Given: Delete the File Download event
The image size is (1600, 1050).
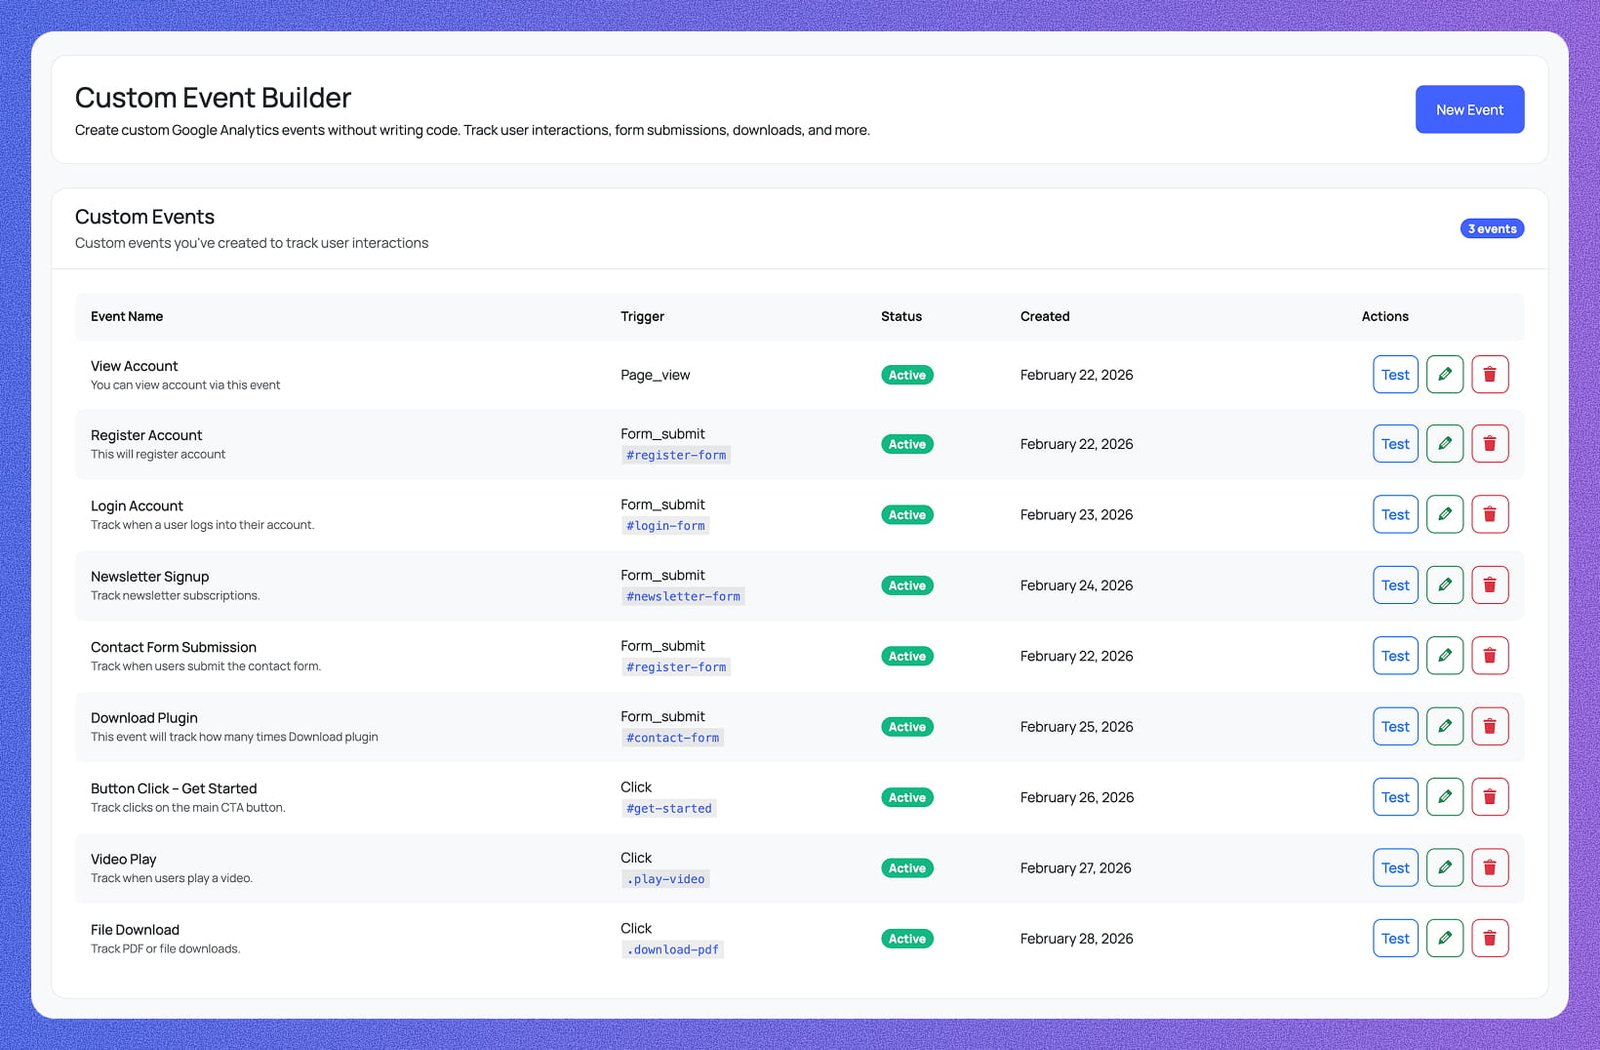Looking at the screenshot, I should tap(1490, 938).
